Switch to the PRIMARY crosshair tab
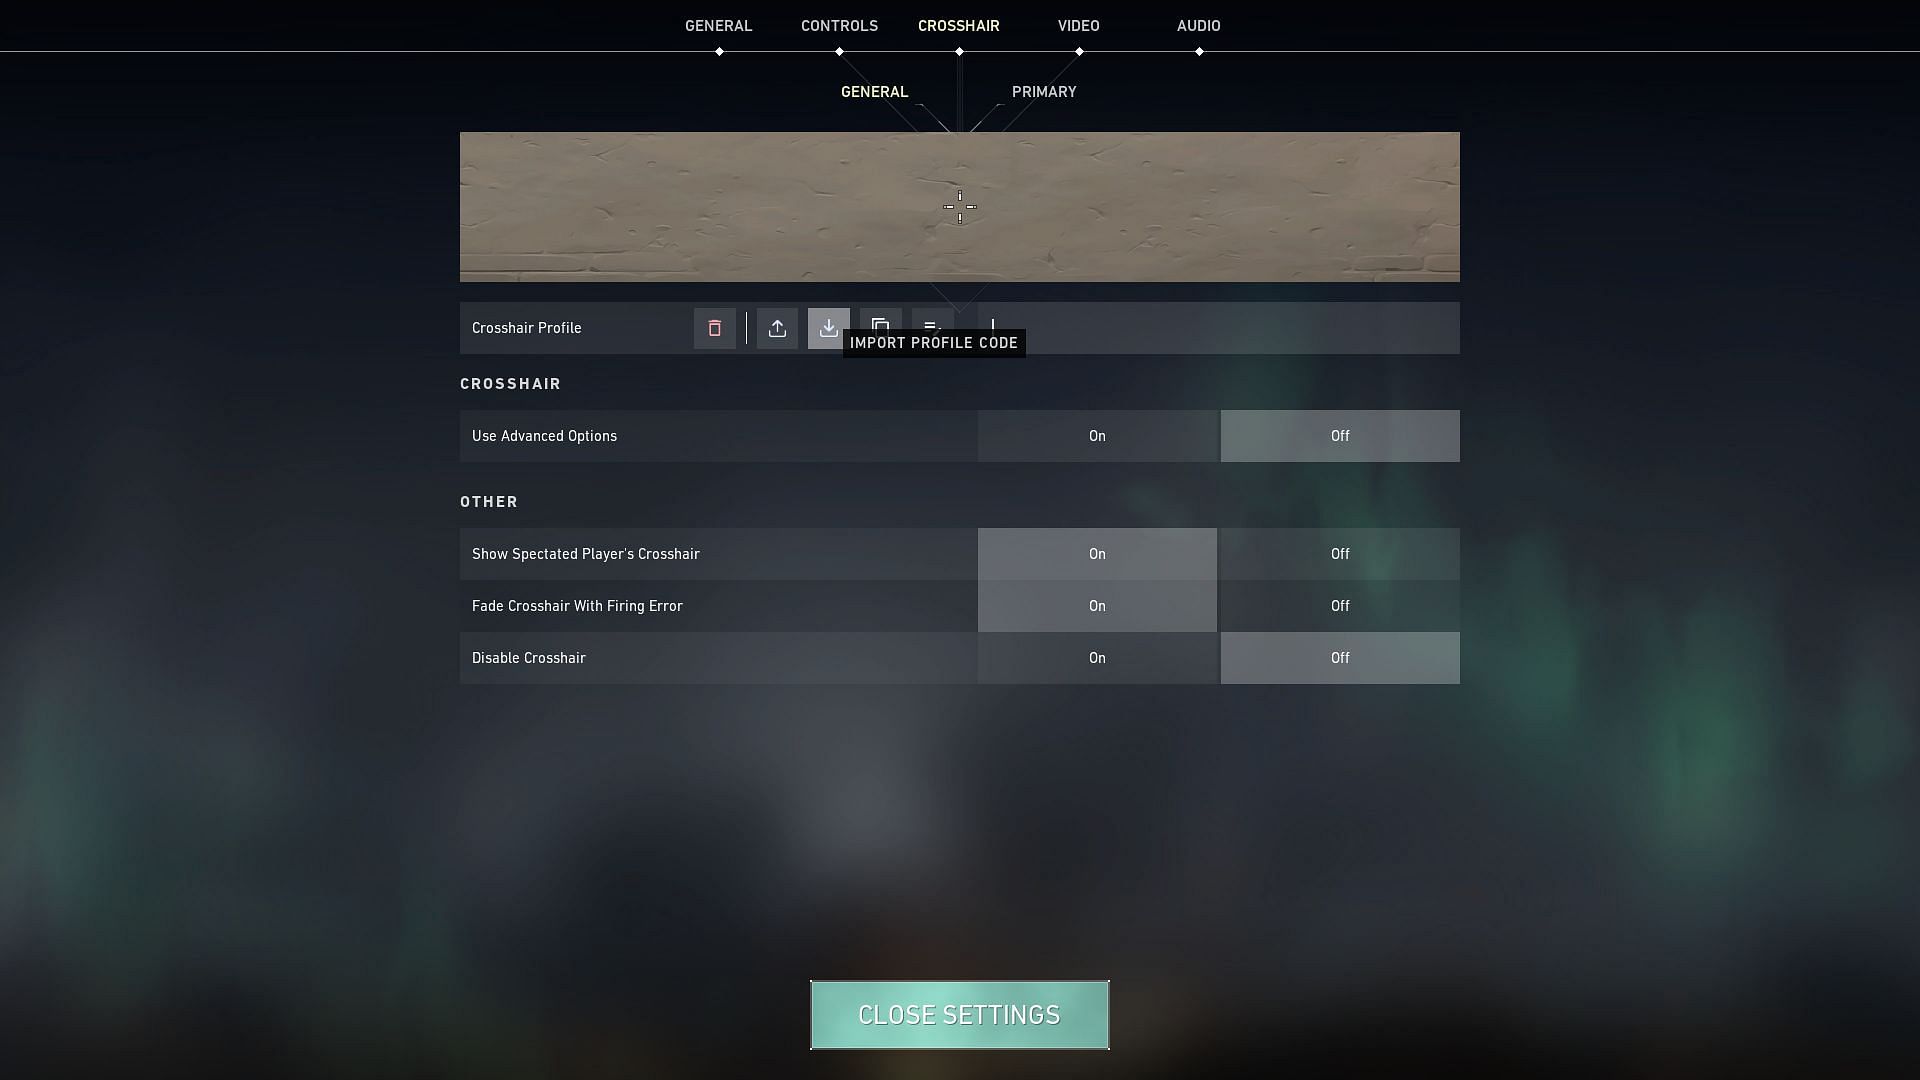This screenshot has width=1920, height=1080. [1043, 91]
